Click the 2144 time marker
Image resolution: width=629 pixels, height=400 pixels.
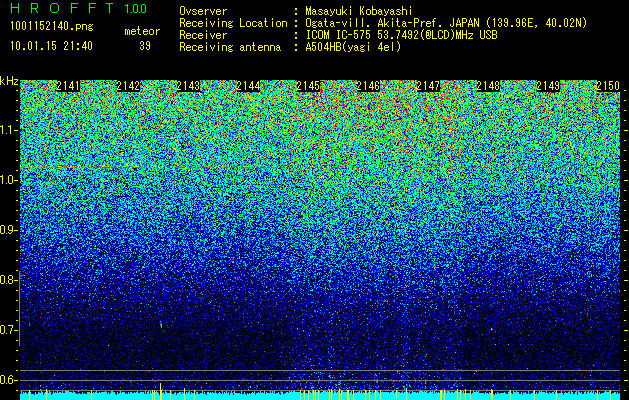248,86
